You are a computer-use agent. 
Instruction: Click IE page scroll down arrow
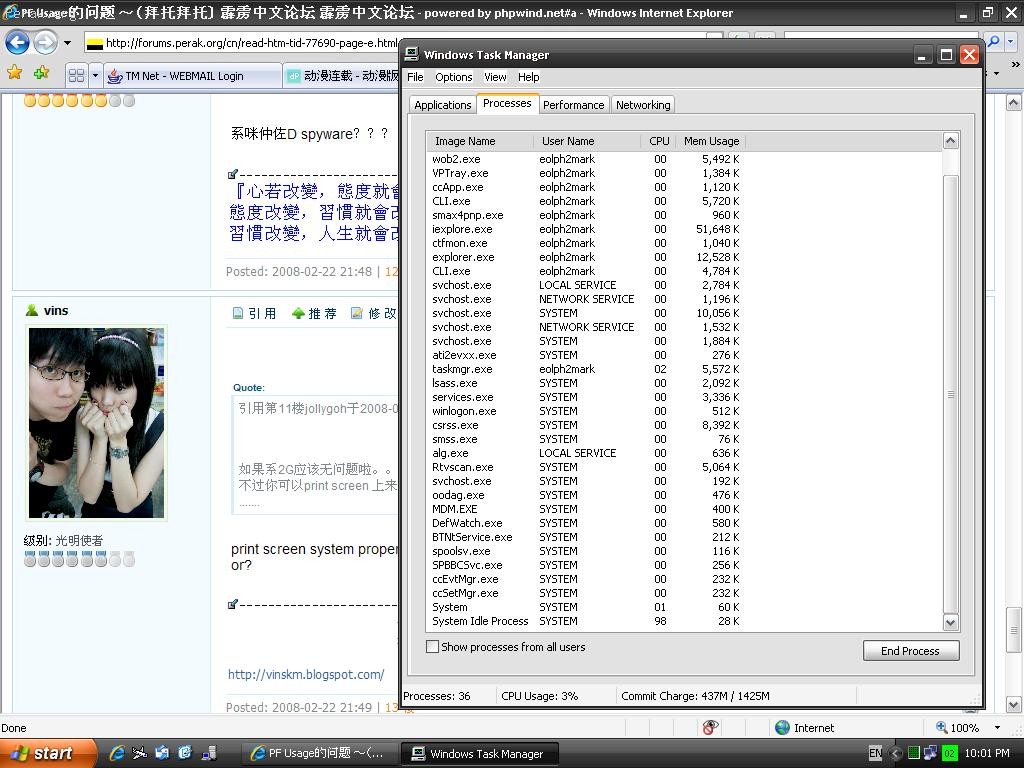pyautogui.click(x=1014, y=705)
